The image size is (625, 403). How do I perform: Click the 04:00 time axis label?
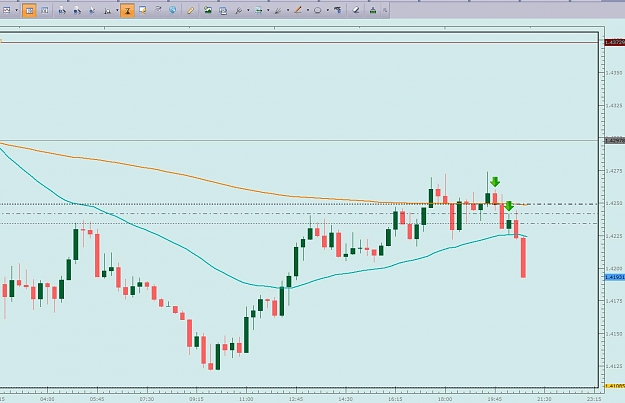[x=47, y=399]
